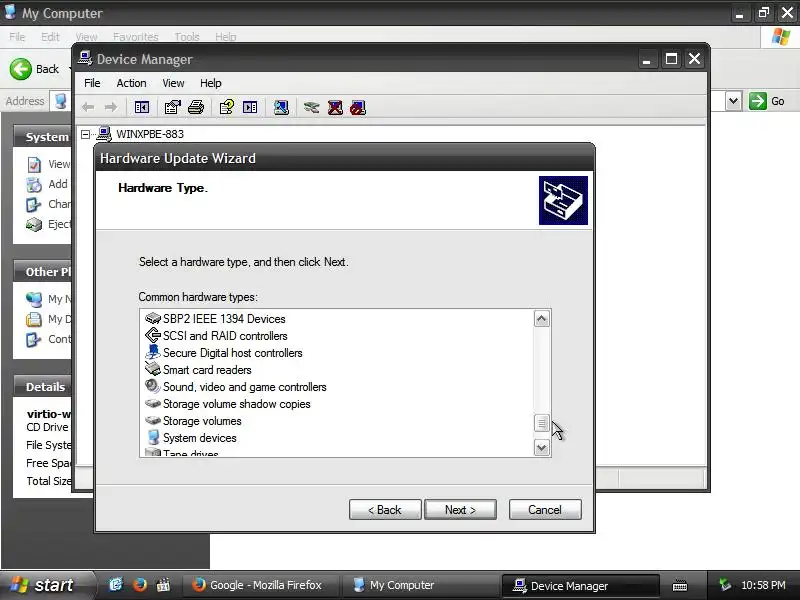Screen dimensions: 800x600
Task: Click Device Manager close button
Action: (x=694, y=59)
